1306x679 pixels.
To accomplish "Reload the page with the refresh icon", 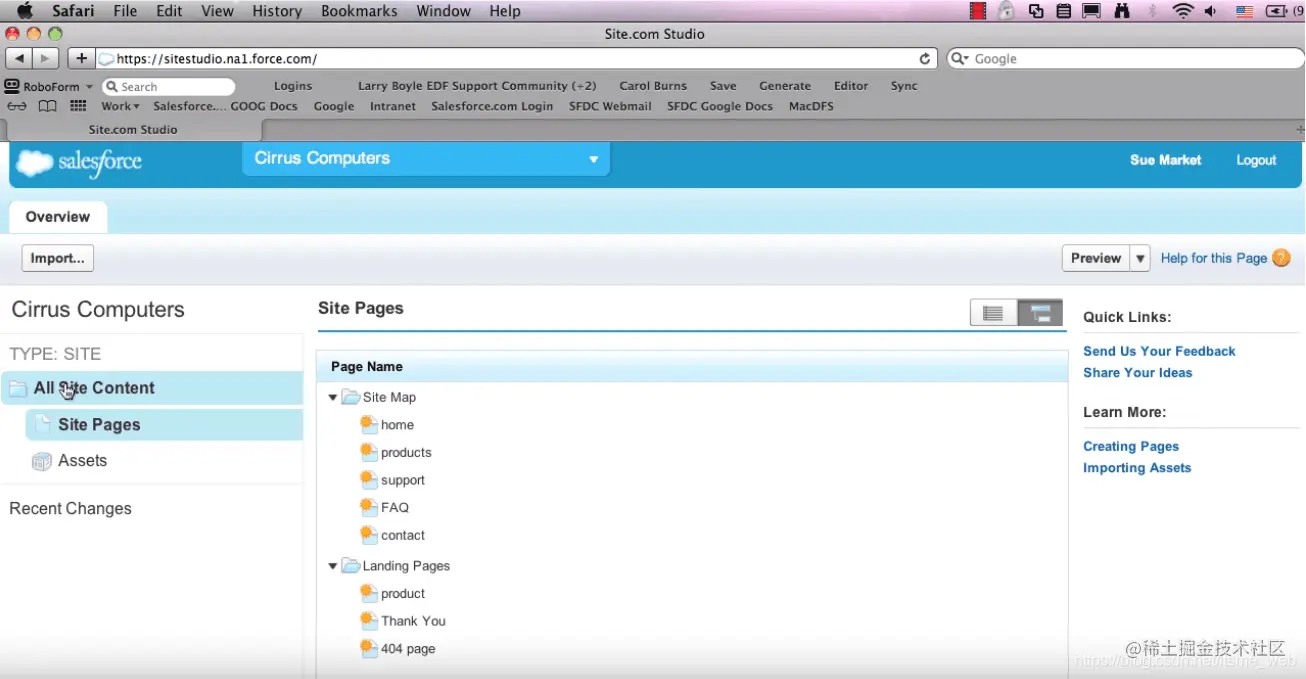I will [x=925, y=59].
